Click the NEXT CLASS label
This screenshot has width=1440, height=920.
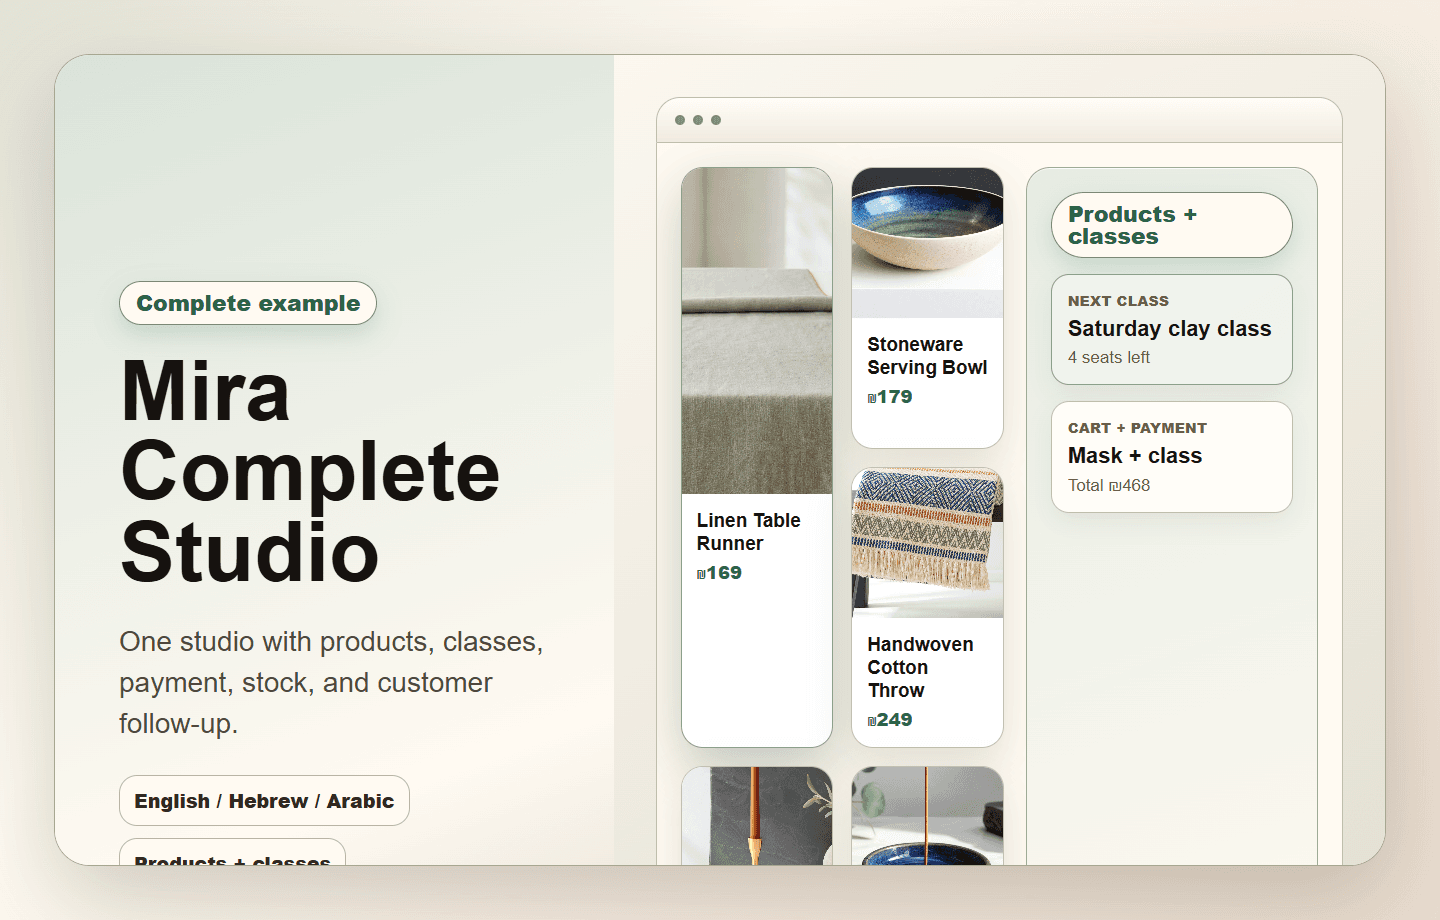[1118, 301]
